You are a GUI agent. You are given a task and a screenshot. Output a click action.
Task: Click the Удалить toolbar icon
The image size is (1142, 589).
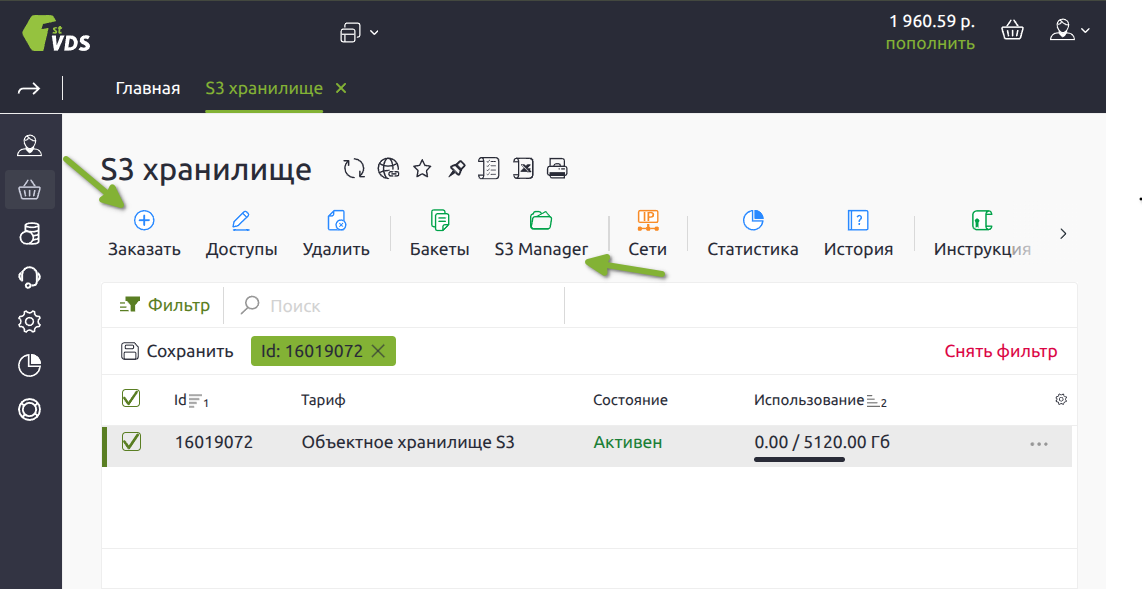[336, 220]
